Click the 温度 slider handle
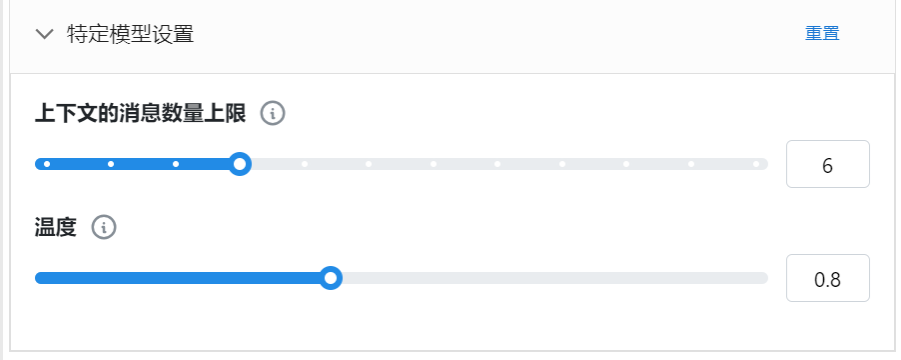The width and height of the screenshot is (901, 360). point(330,278)
